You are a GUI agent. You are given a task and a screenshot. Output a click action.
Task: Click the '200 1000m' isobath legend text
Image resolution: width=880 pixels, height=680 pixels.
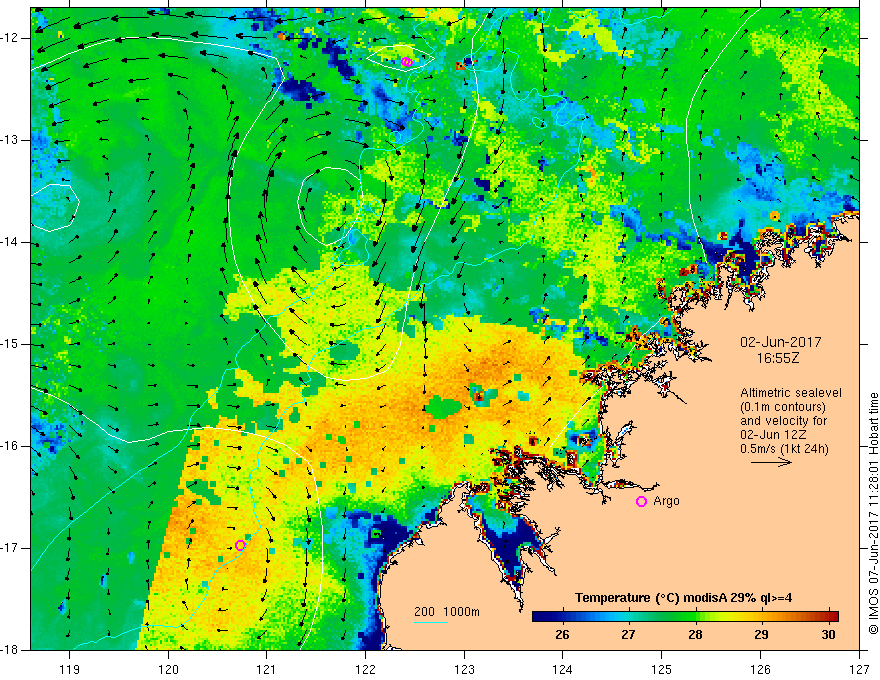[447, 612]
